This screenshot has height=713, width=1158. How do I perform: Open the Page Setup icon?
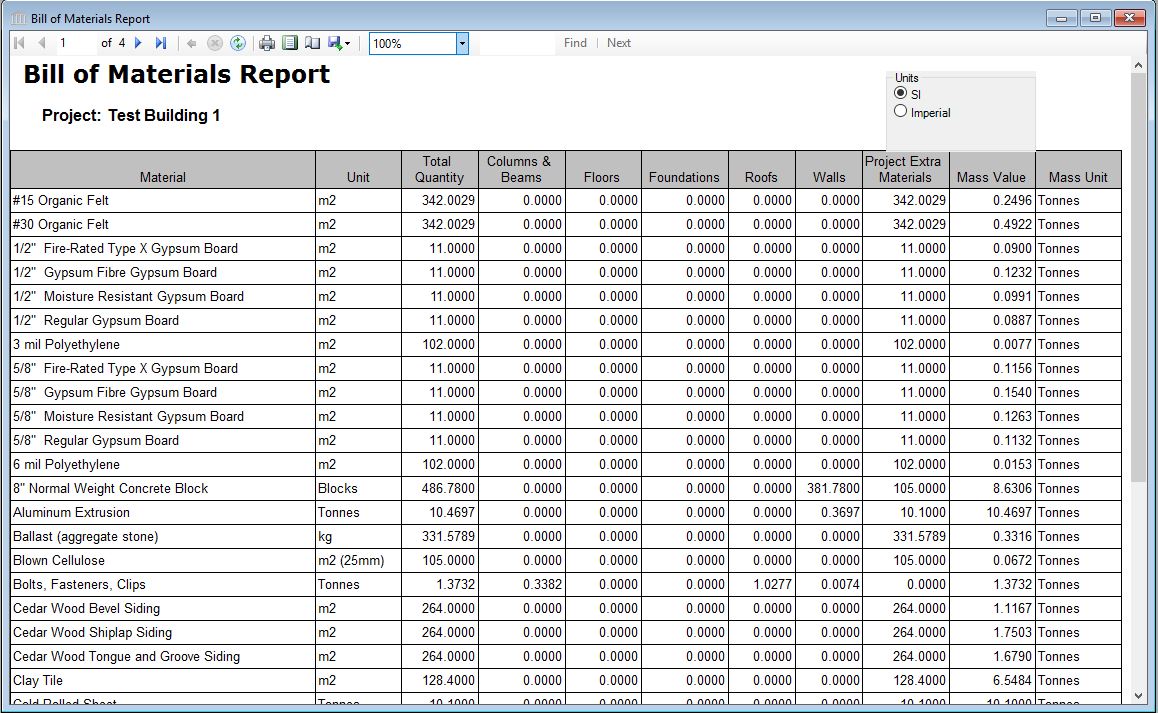[311, 42]
